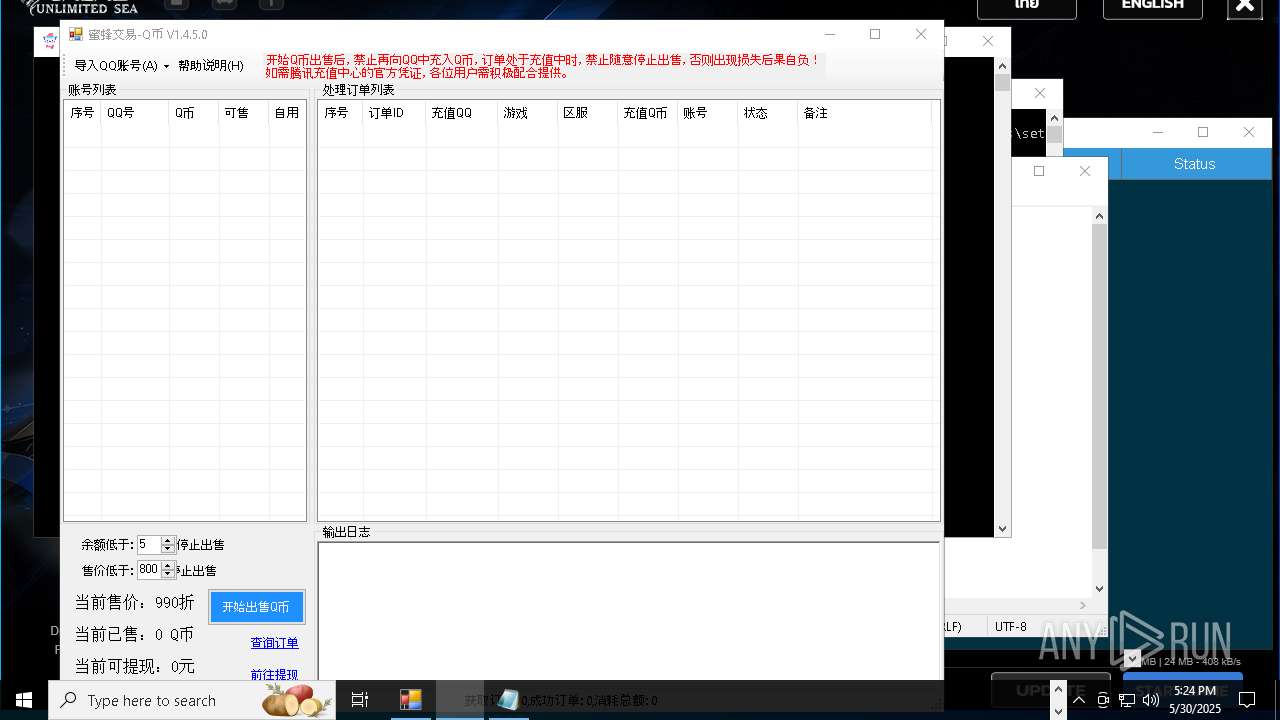The height and width of the screenshot is (720, 1280).
Task: Minimize the 蜜蜂交易-Q币 window
Action: [829, 34]
